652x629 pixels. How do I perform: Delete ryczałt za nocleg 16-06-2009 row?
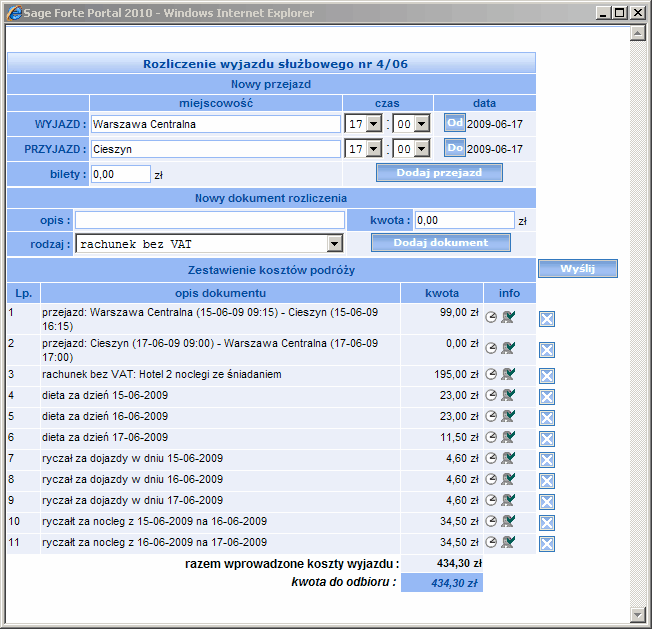(x=547, y=544)
